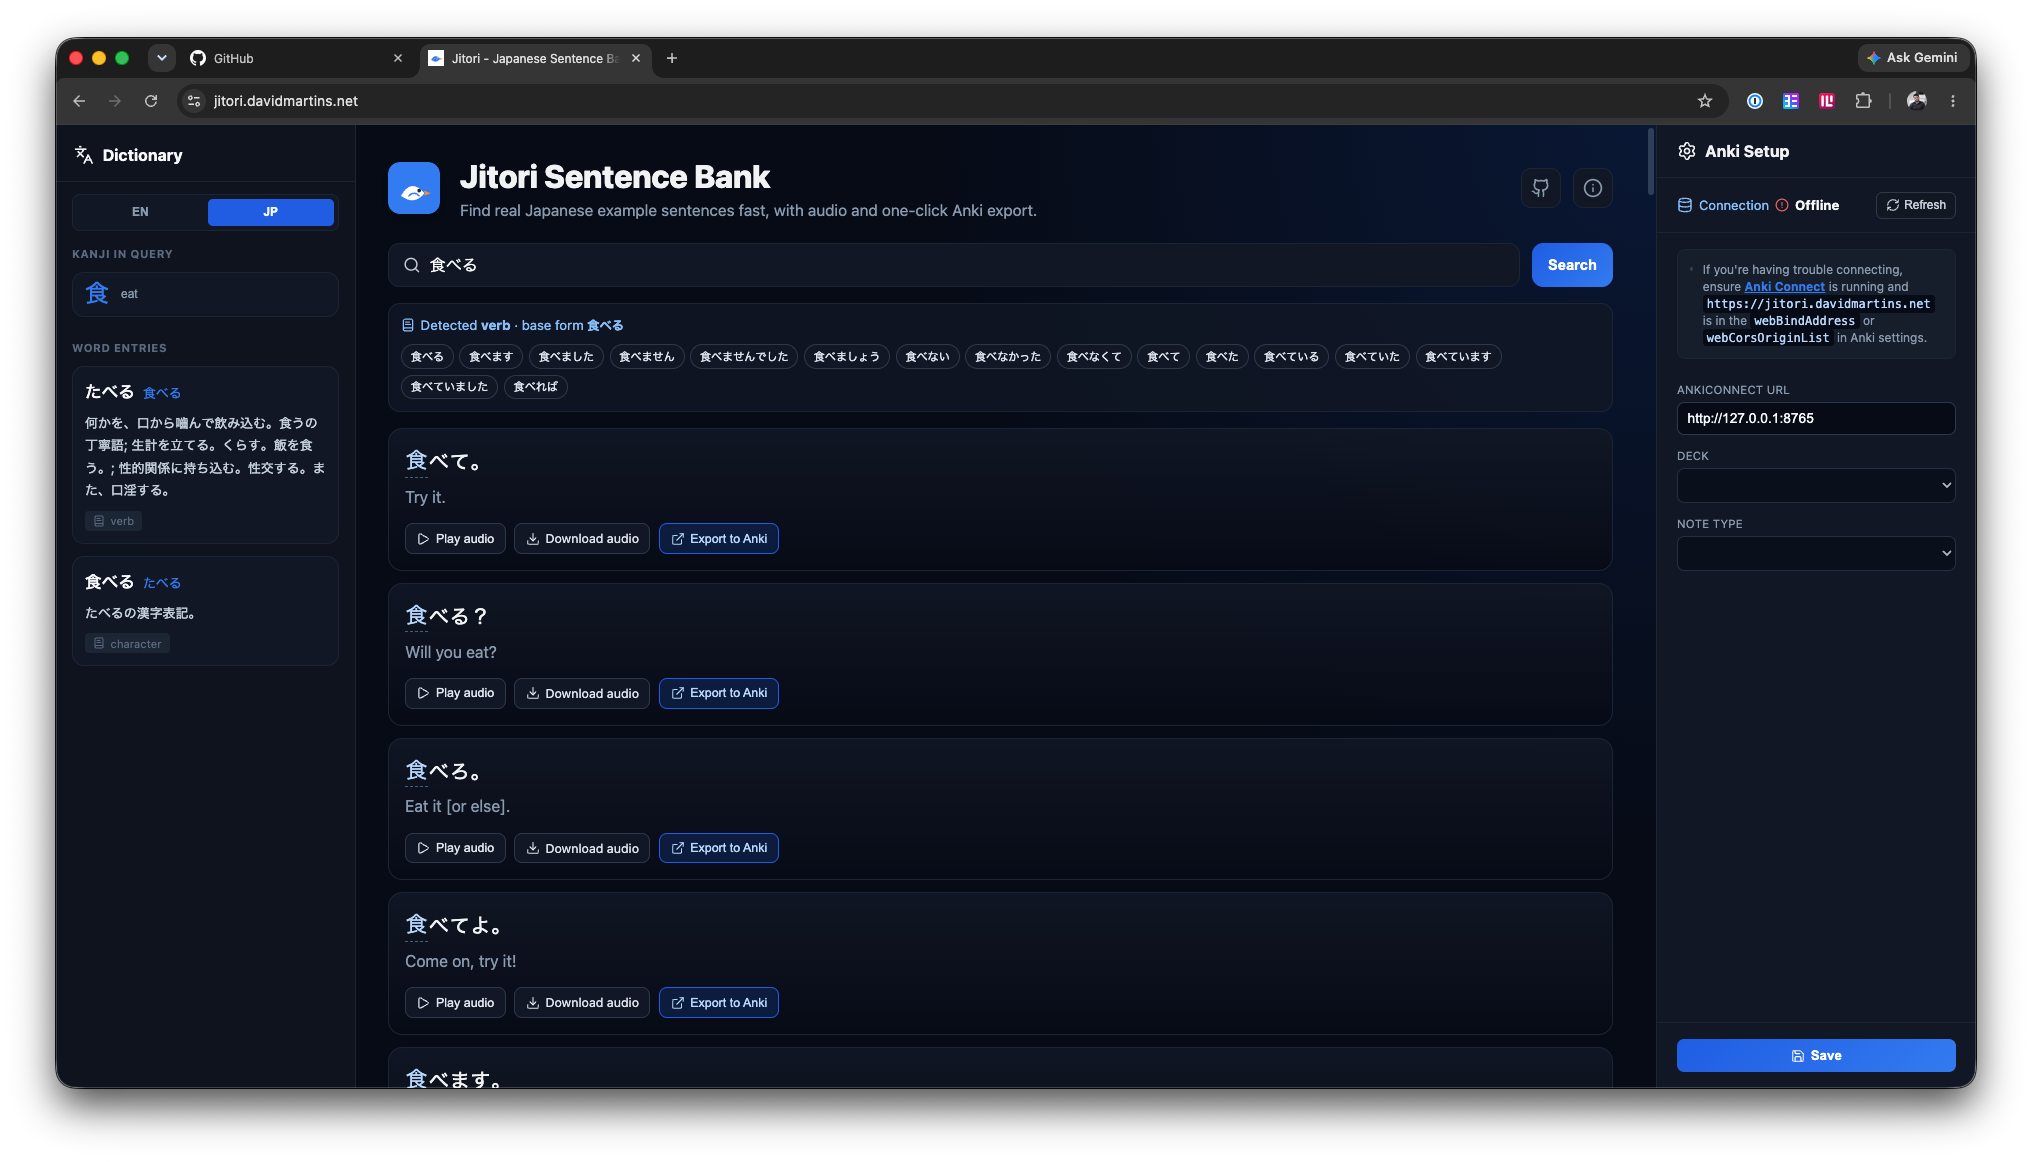Open the Anki Connect link
Screen dimensions: 2032x1162
(x=1784, y=287)
